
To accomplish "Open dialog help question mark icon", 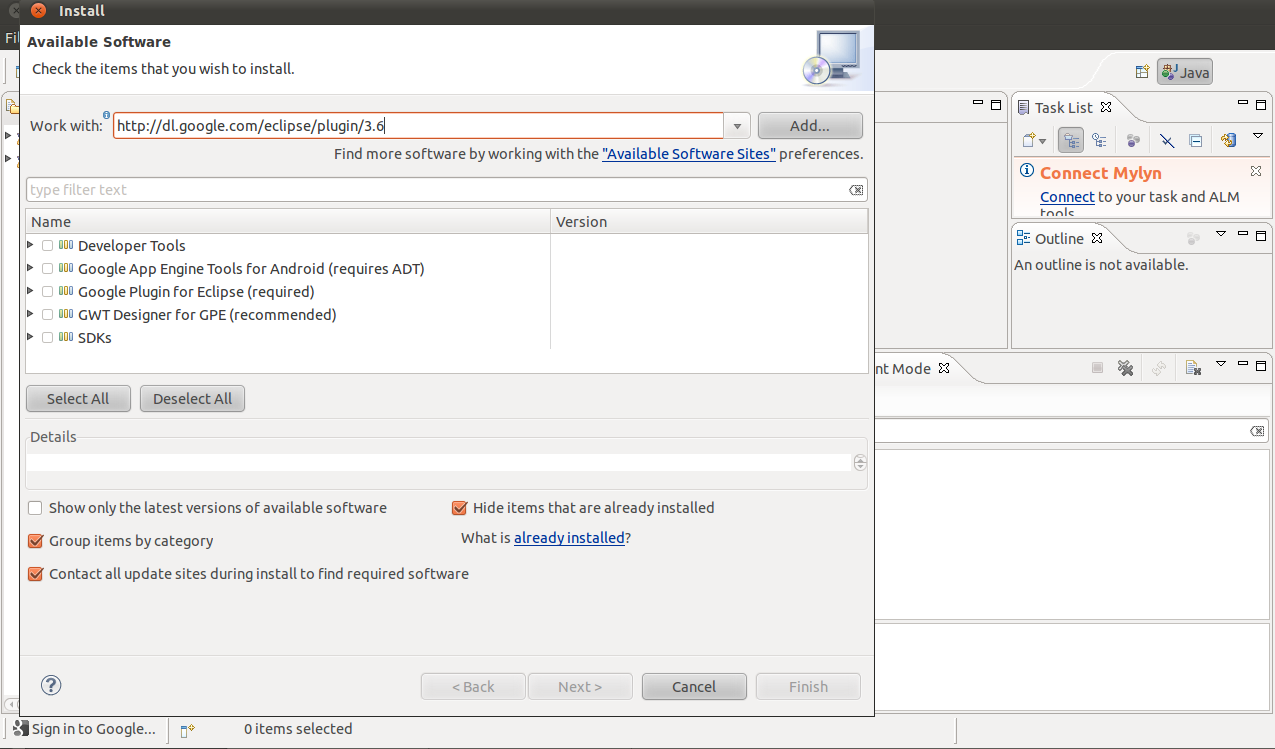I will [51, 685].
